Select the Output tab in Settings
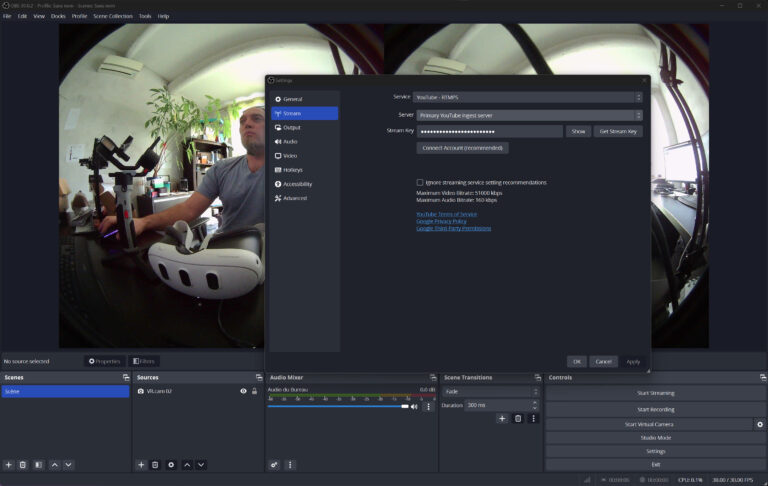768x486 pixels. tap(292, 127)
